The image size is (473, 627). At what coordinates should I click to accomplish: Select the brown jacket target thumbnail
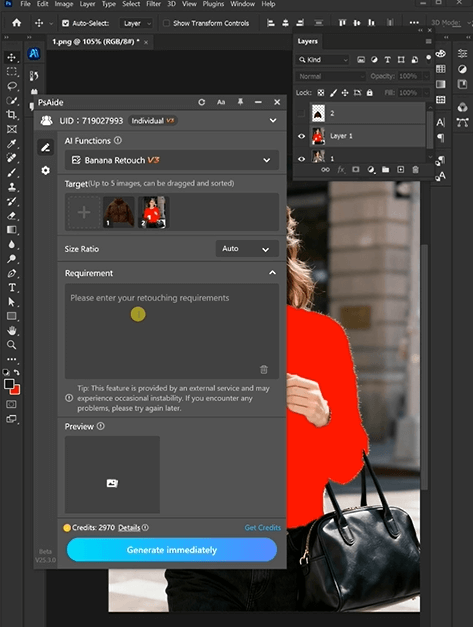coord(119,212)
